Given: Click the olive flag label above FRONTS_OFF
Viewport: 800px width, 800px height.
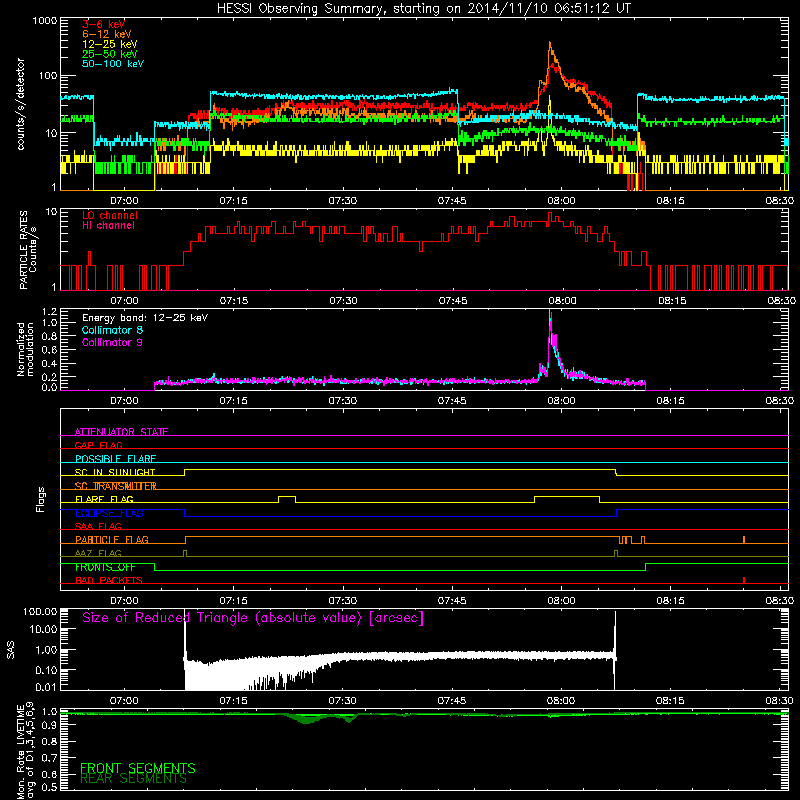Looking at the screenshot, I should 98,553.
